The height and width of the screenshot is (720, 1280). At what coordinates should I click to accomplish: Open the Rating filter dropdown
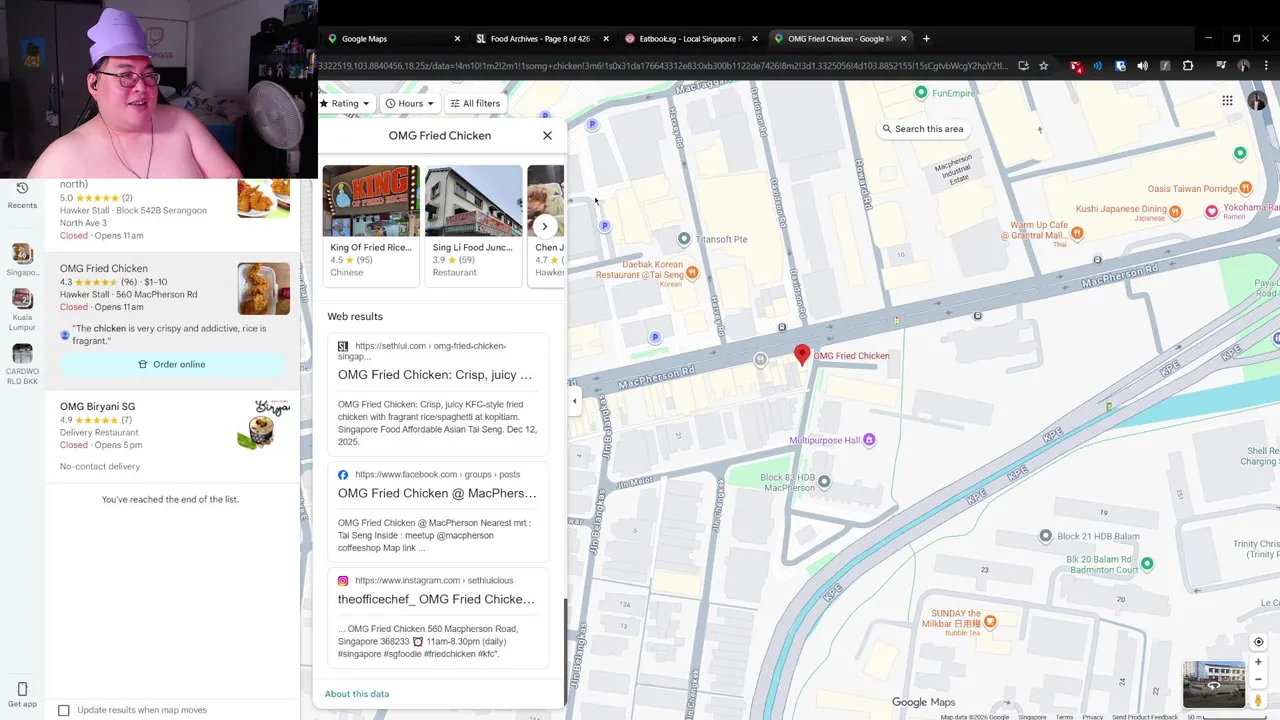click(345, 103)
